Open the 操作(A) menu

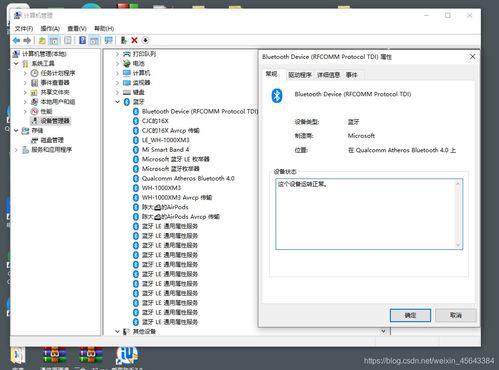(x=50, y=28)
